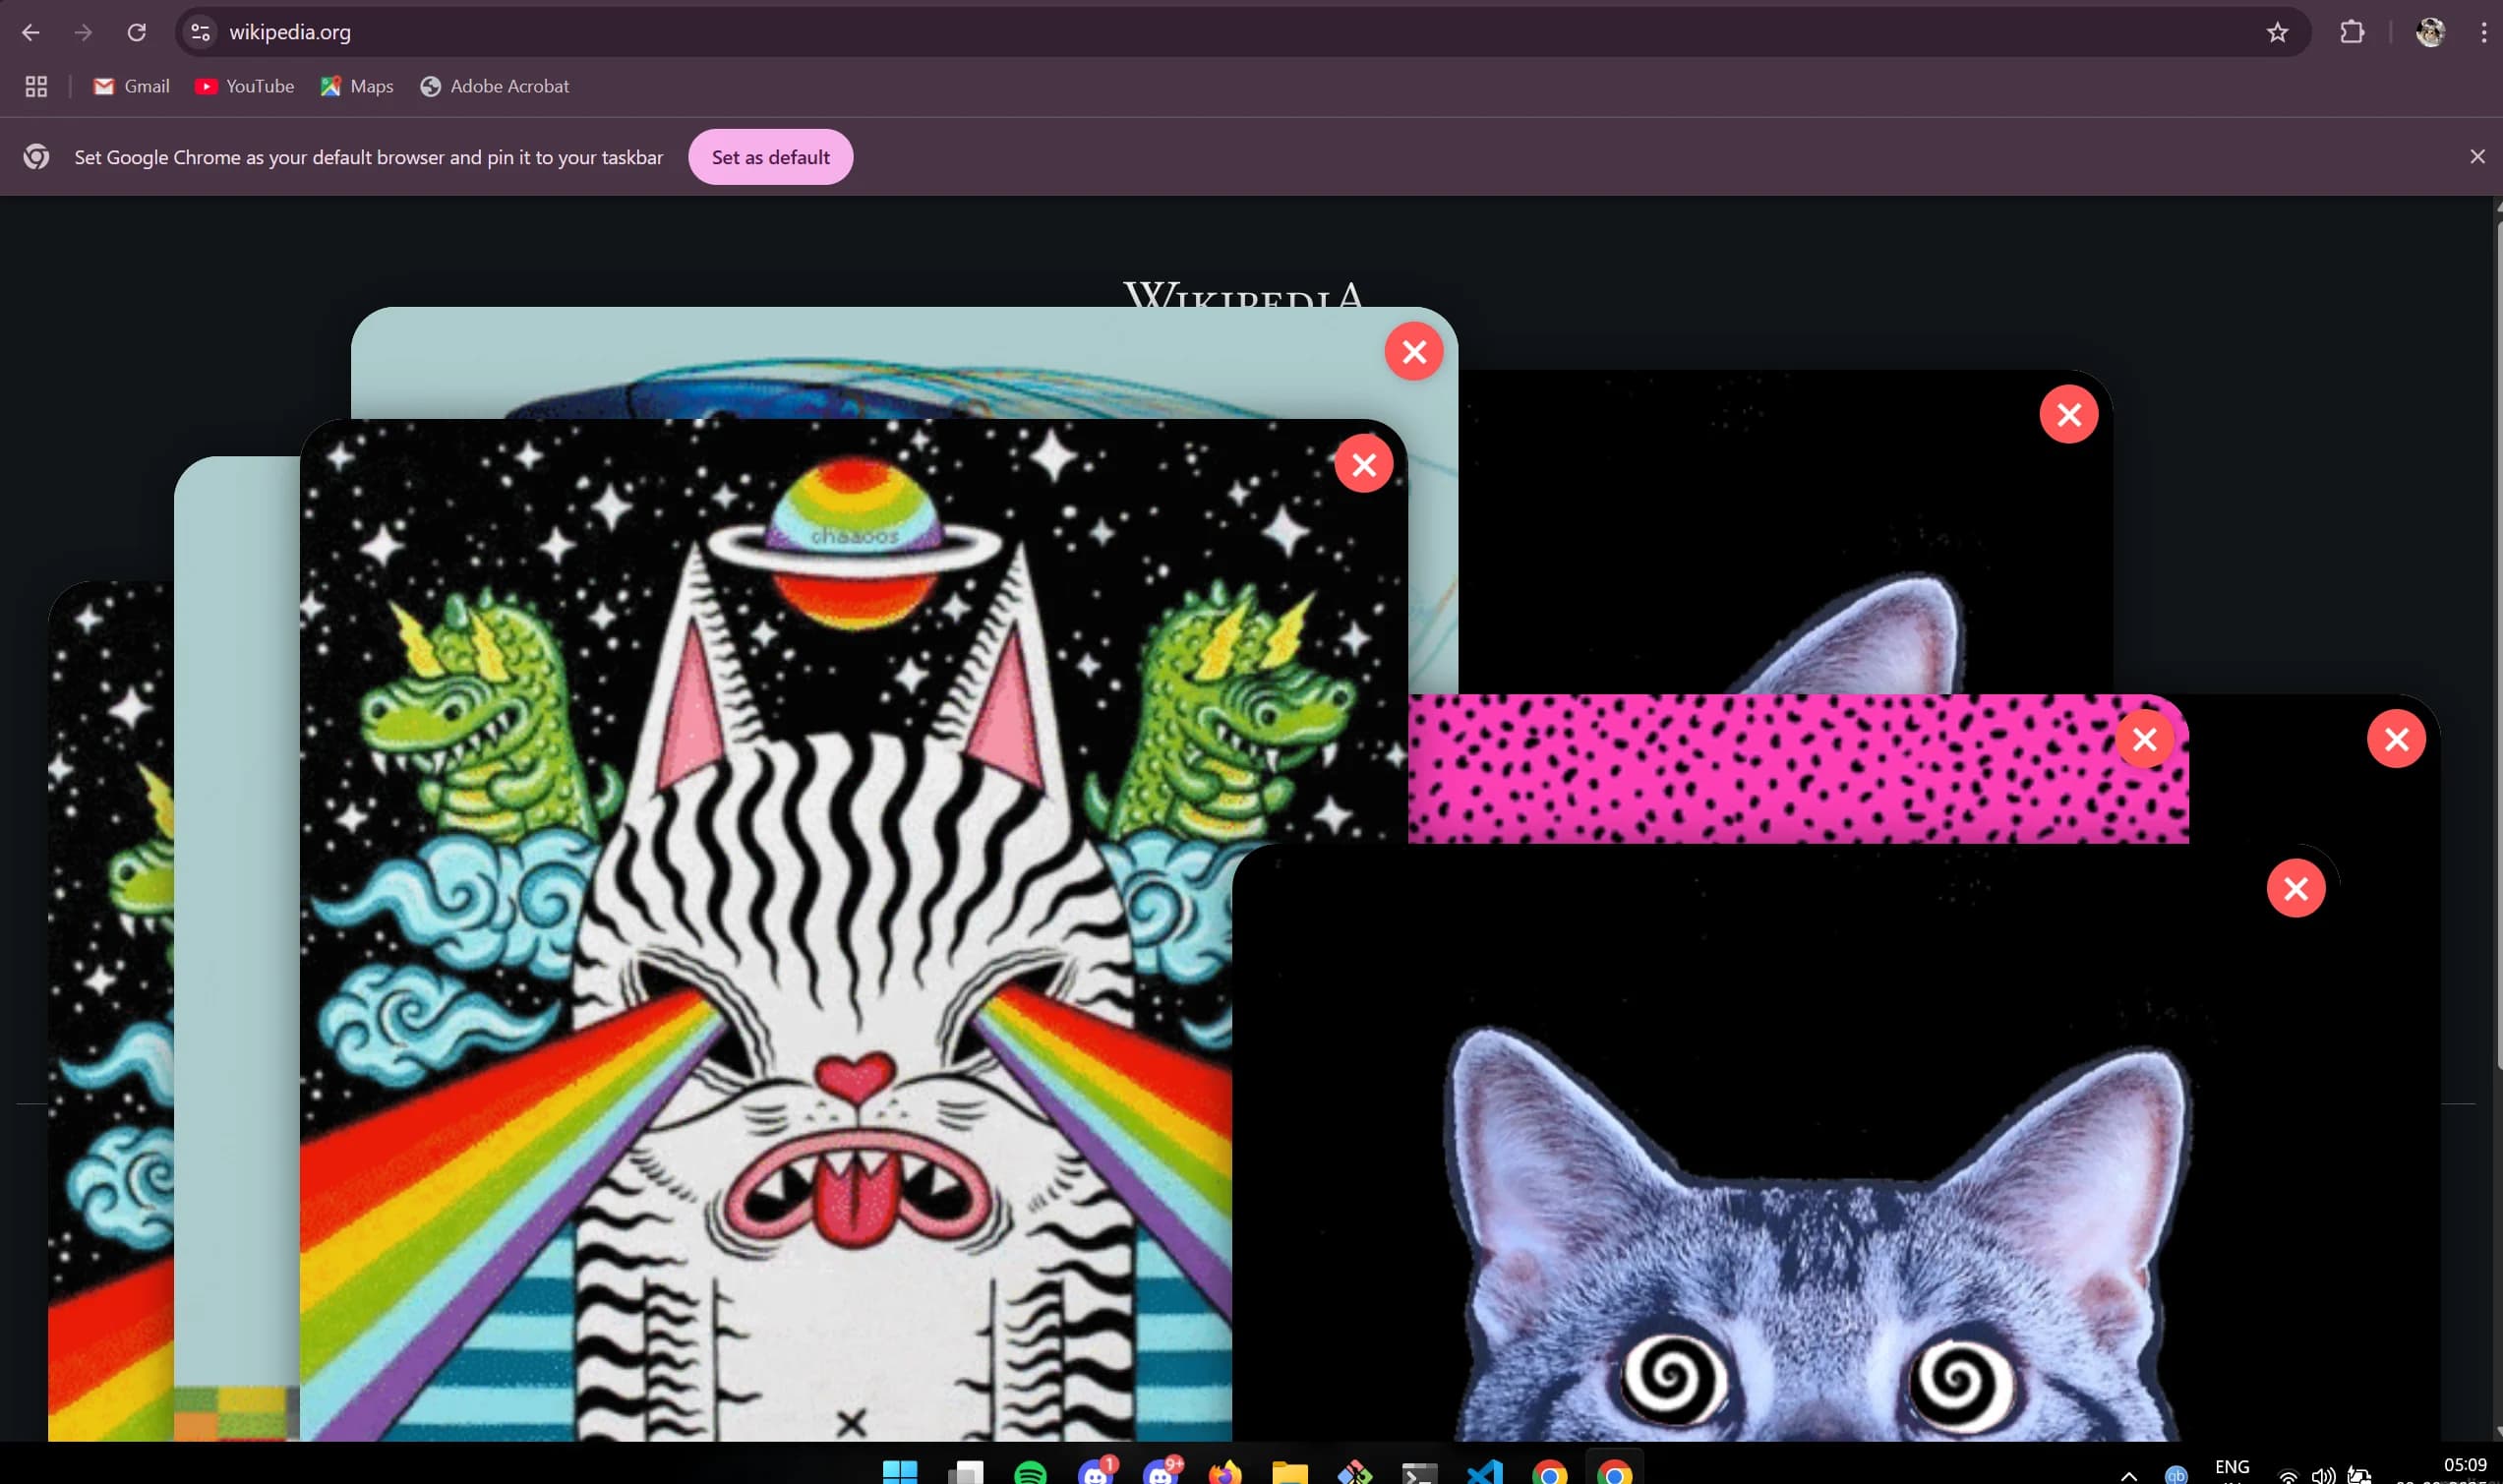View site information icon in address bar
Image resolution: width=2503 pixels, height=1484 pixels.
point(200,32)
